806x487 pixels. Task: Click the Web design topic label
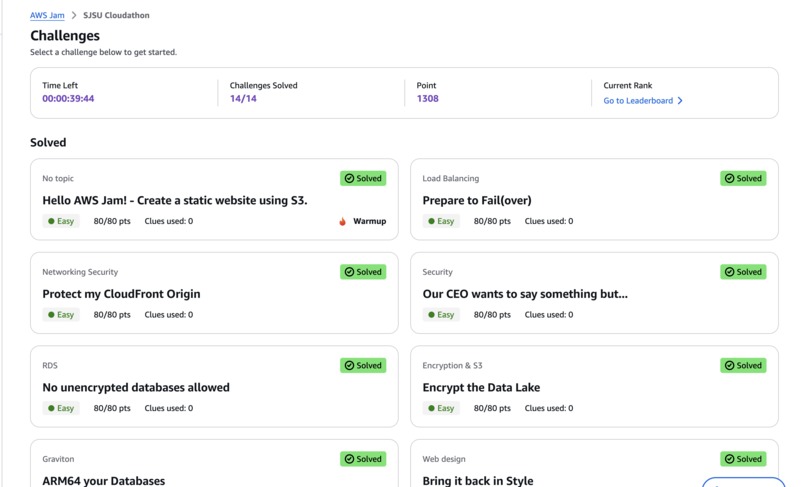click(x=444, y=459)
